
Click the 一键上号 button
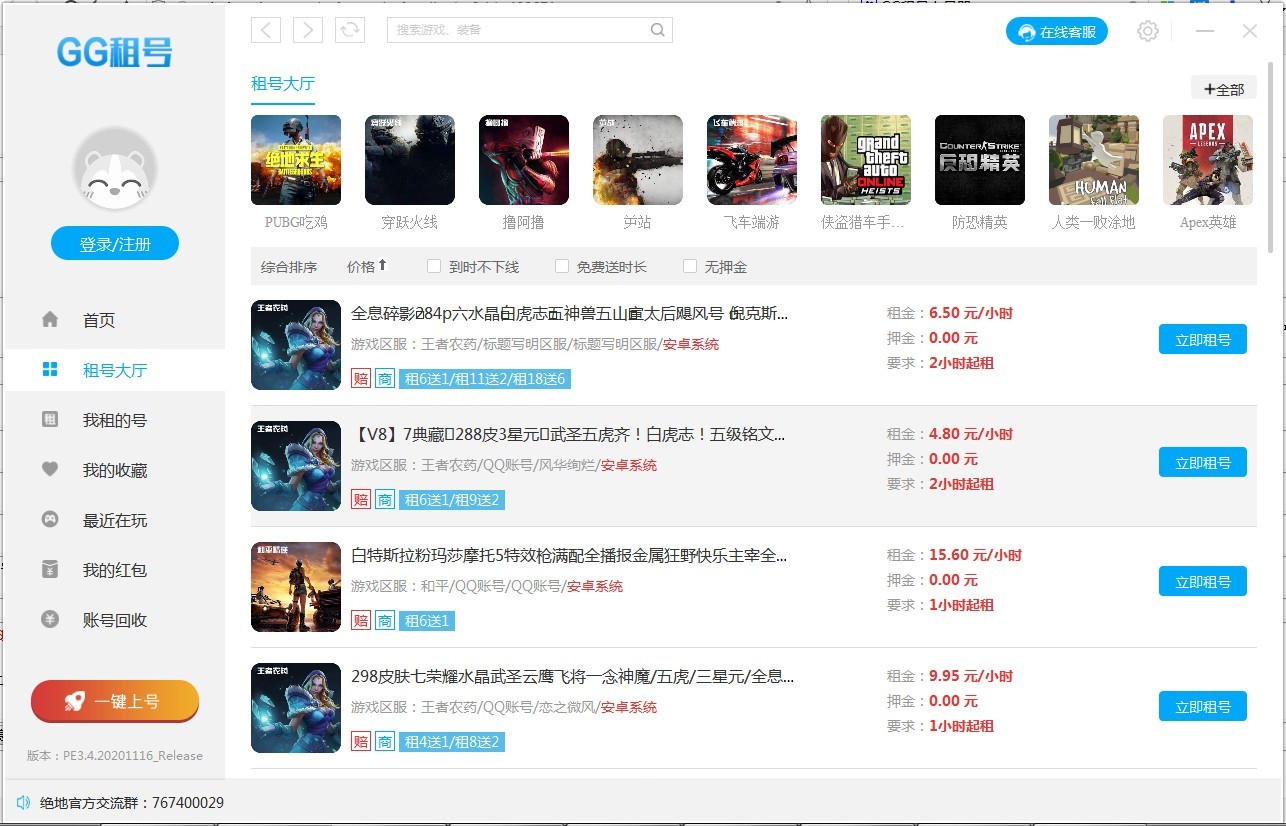coord(115,701)
